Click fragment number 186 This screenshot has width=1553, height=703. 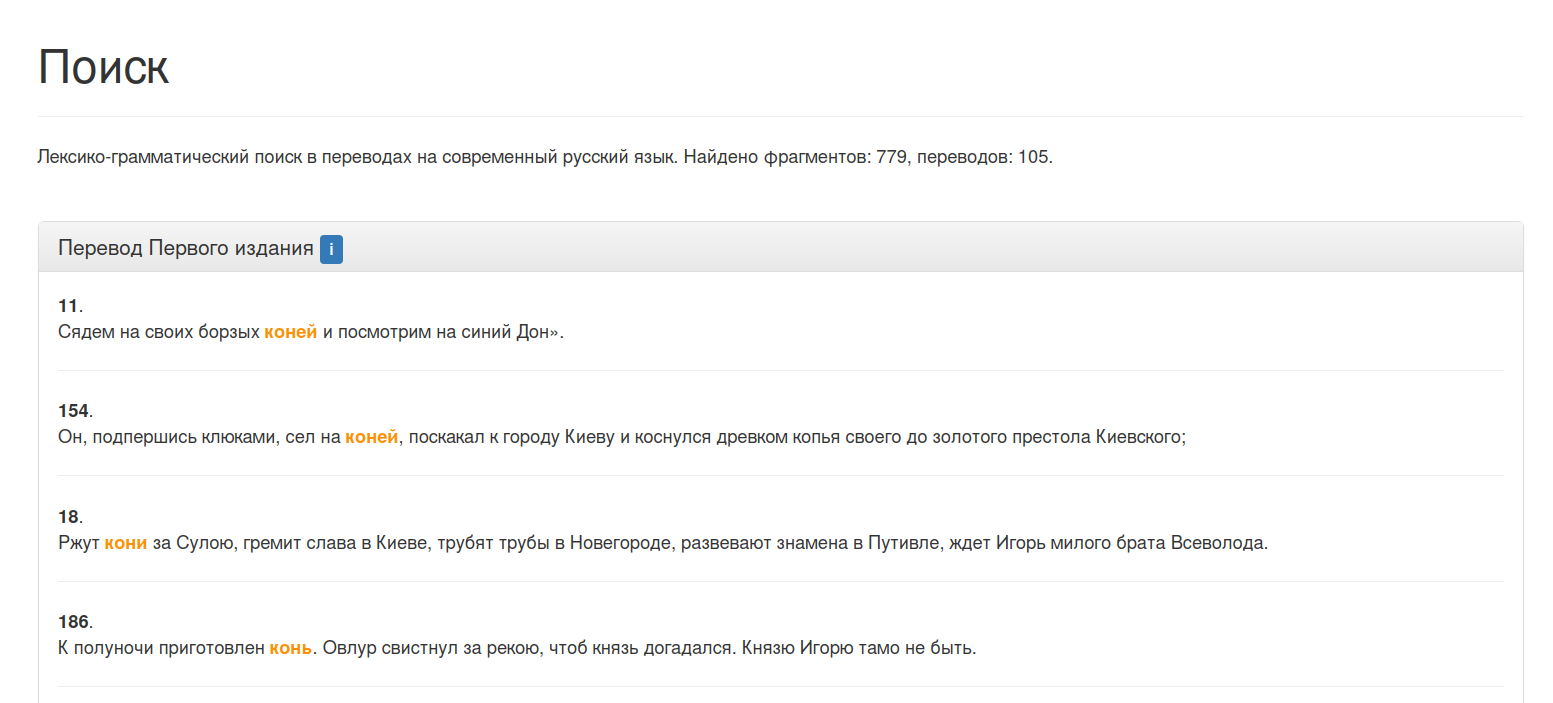[x=73, y=622]
